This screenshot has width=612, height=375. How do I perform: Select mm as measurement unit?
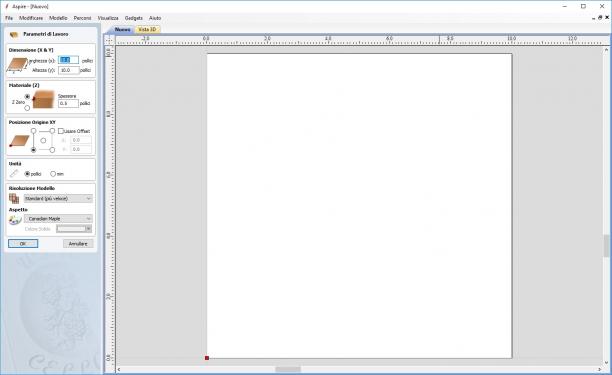click(53, 174)
